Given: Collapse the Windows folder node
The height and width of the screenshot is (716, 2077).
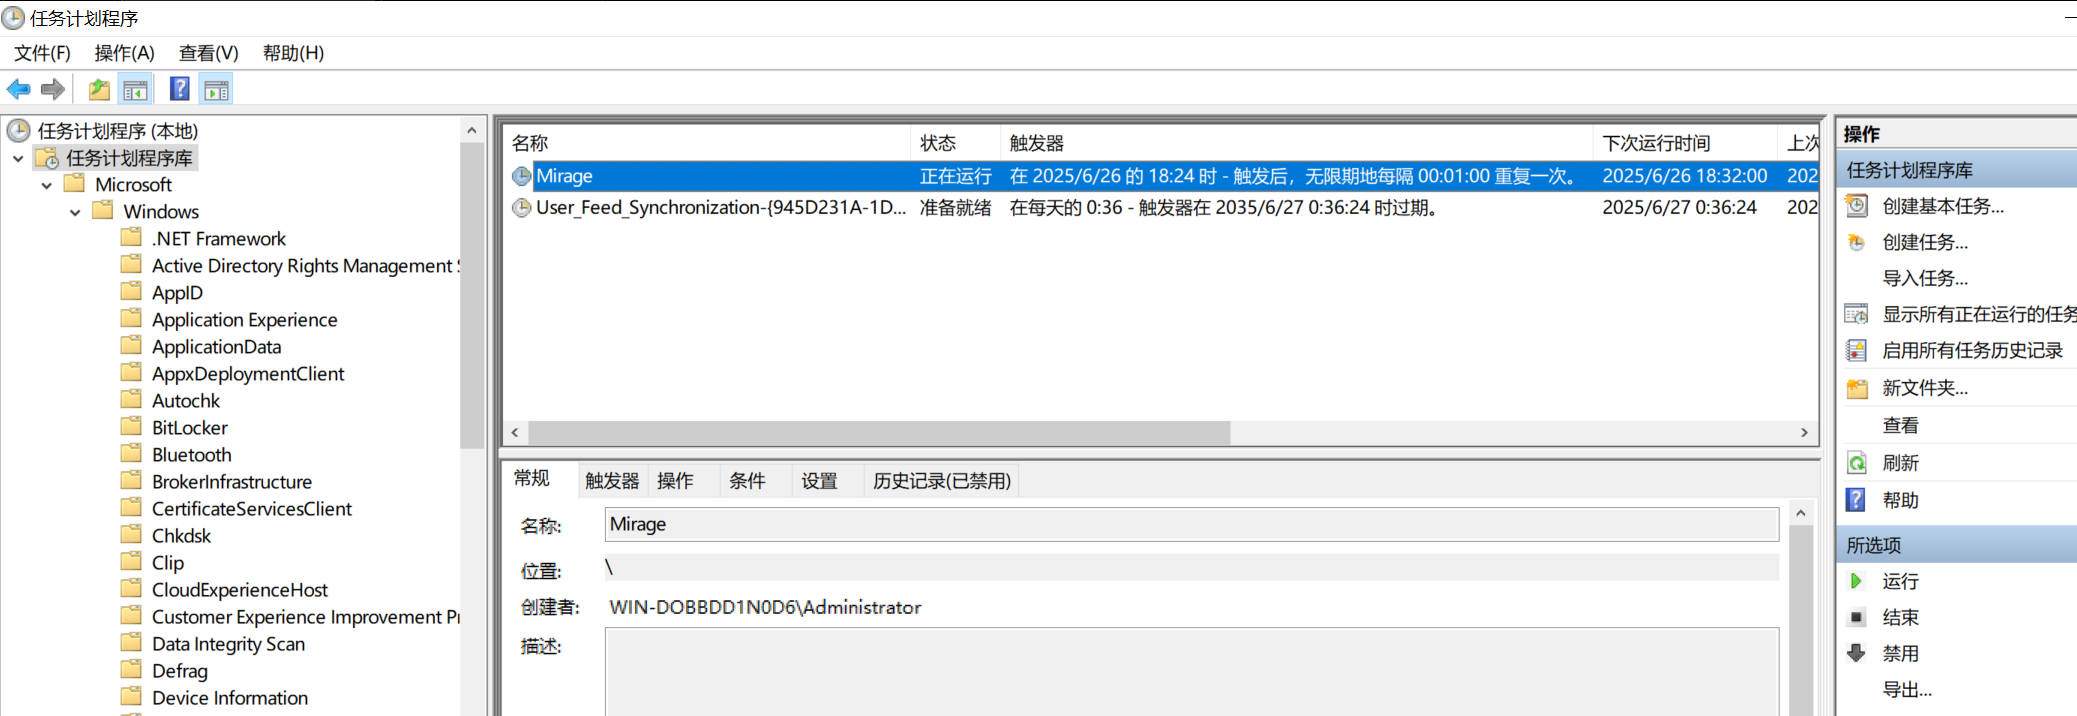Looking at the screenshot, I should [75, 212].
